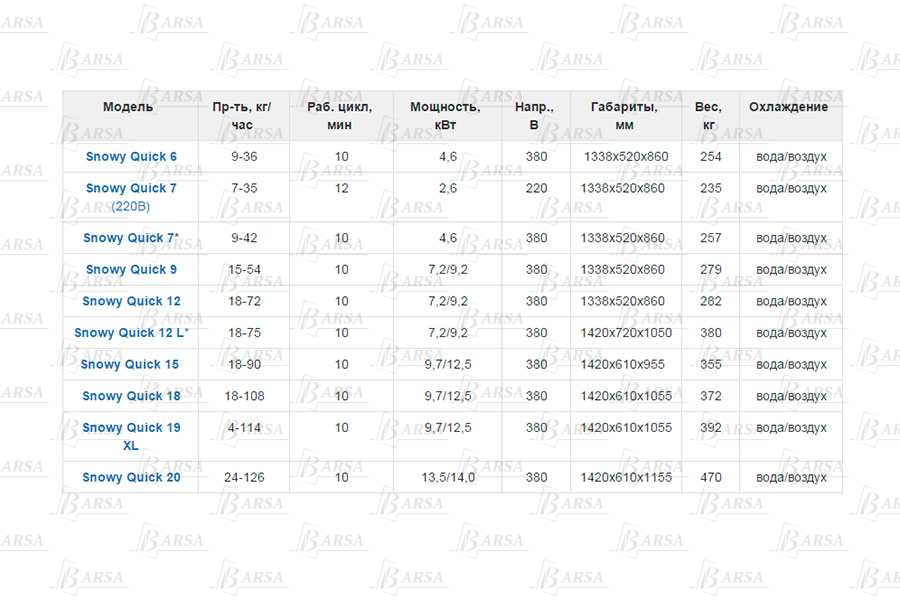Image resolution: width=900 pixels, height=600 pixels.
Task: Click the Snowy Quick 12 L* link
Action: point(131,333)
